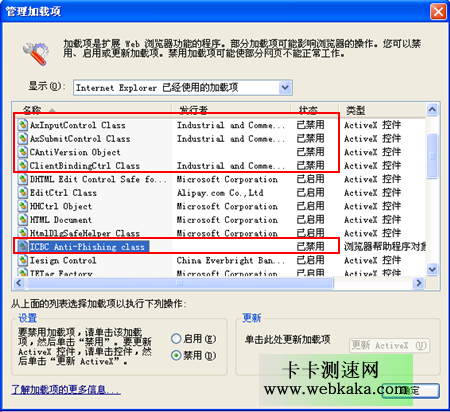Click the 更新 ActiveX button
This screenshot has width=450, height=412.
pos(389,345)
